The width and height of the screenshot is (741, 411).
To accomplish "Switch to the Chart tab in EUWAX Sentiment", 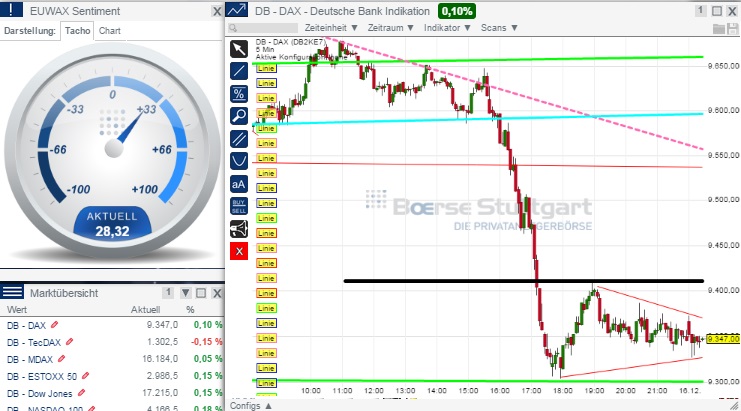I will (110, 31).
